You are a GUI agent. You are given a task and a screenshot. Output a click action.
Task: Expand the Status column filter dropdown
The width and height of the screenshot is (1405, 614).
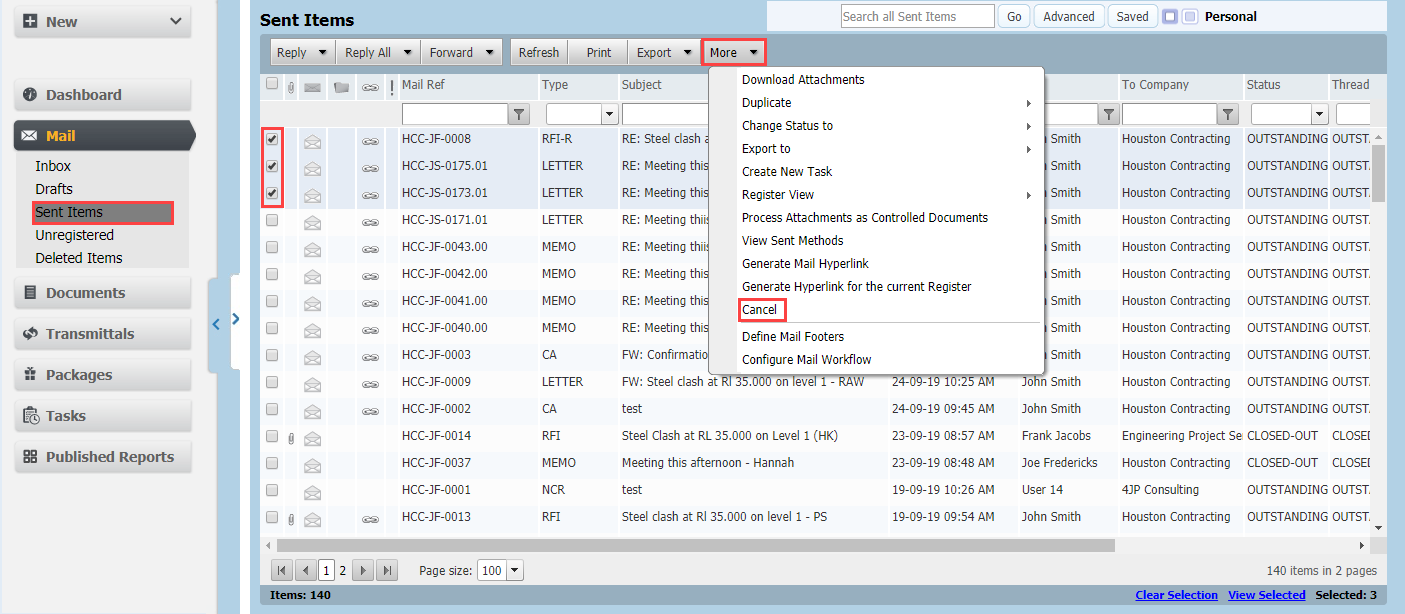(1319, 115)
